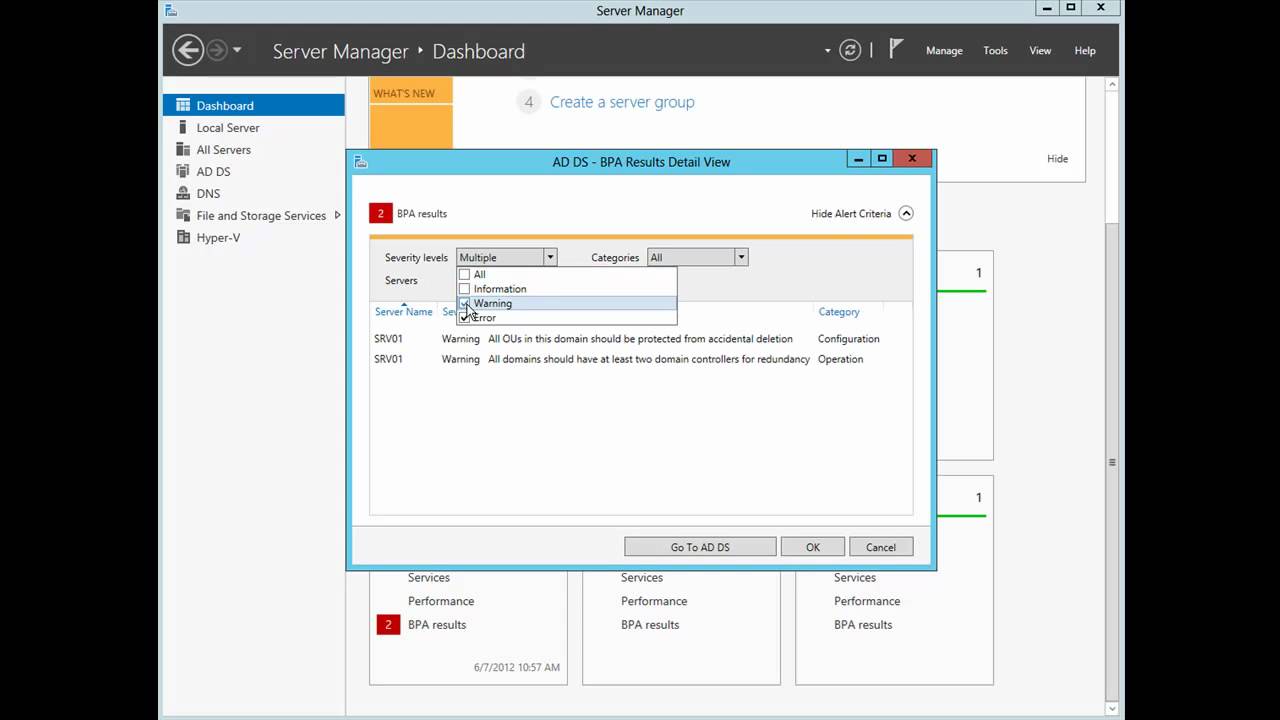Viewport: 1280px width, 720px height.
Task: Sort by Category column header
Action: point(839,312)
